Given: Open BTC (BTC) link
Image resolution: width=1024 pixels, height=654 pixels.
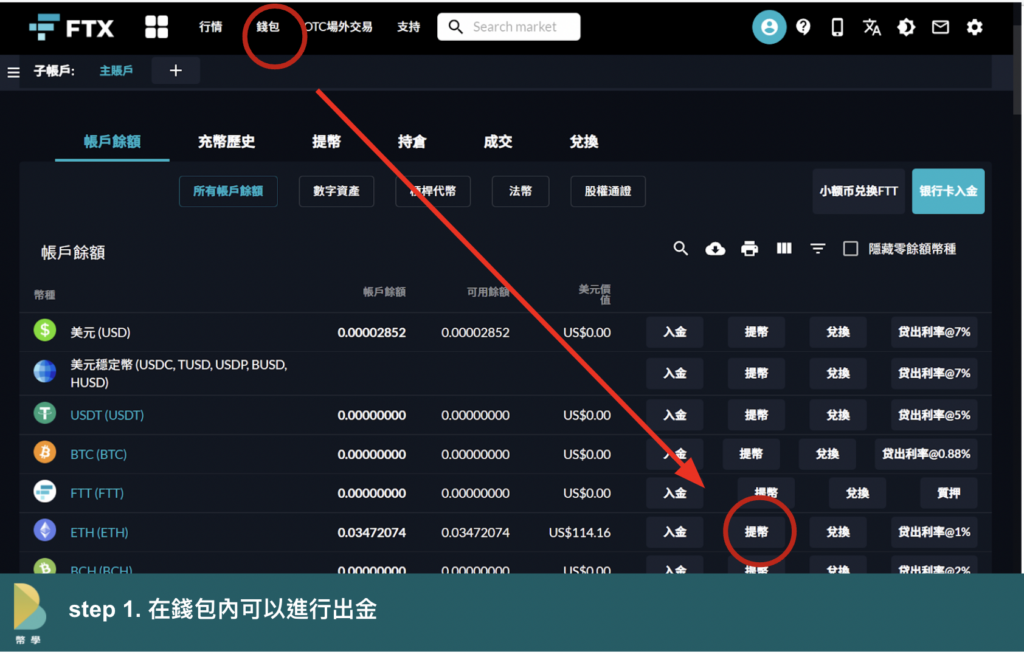Looking at the screenshot, I should click(x=99, y=454).
